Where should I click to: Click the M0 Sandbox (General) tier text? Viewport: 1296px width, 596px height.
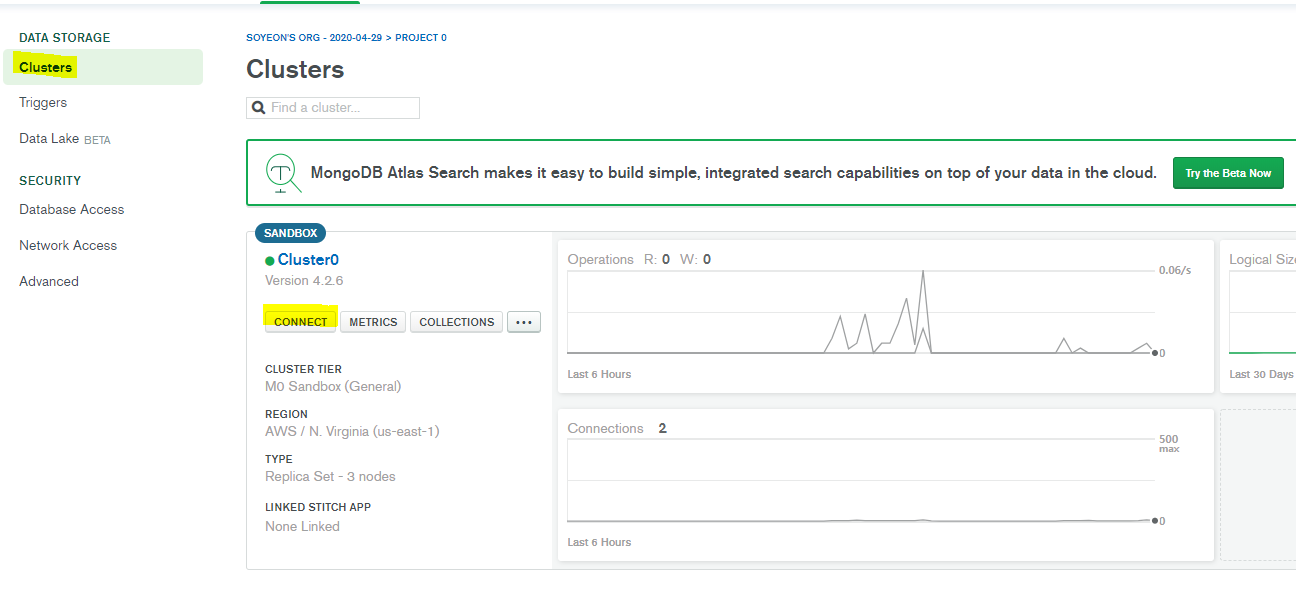[333, 387]
